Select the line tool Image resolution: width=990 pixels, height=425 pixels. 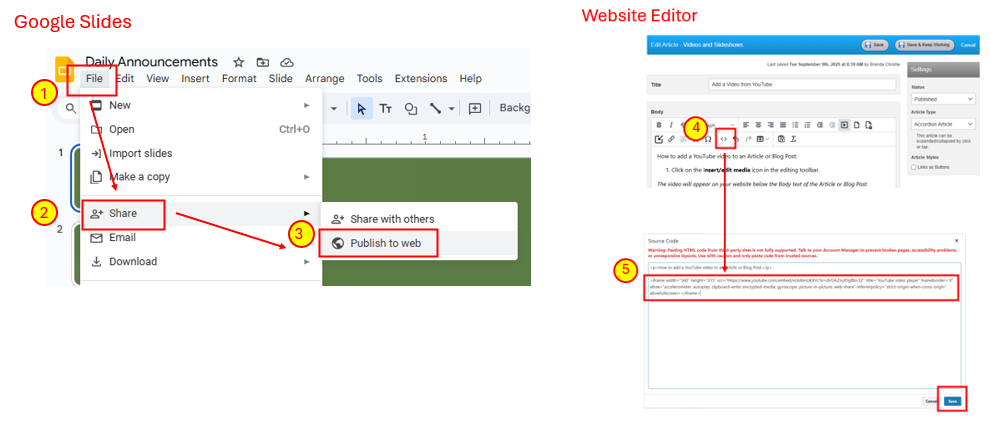tap(435, 109)
